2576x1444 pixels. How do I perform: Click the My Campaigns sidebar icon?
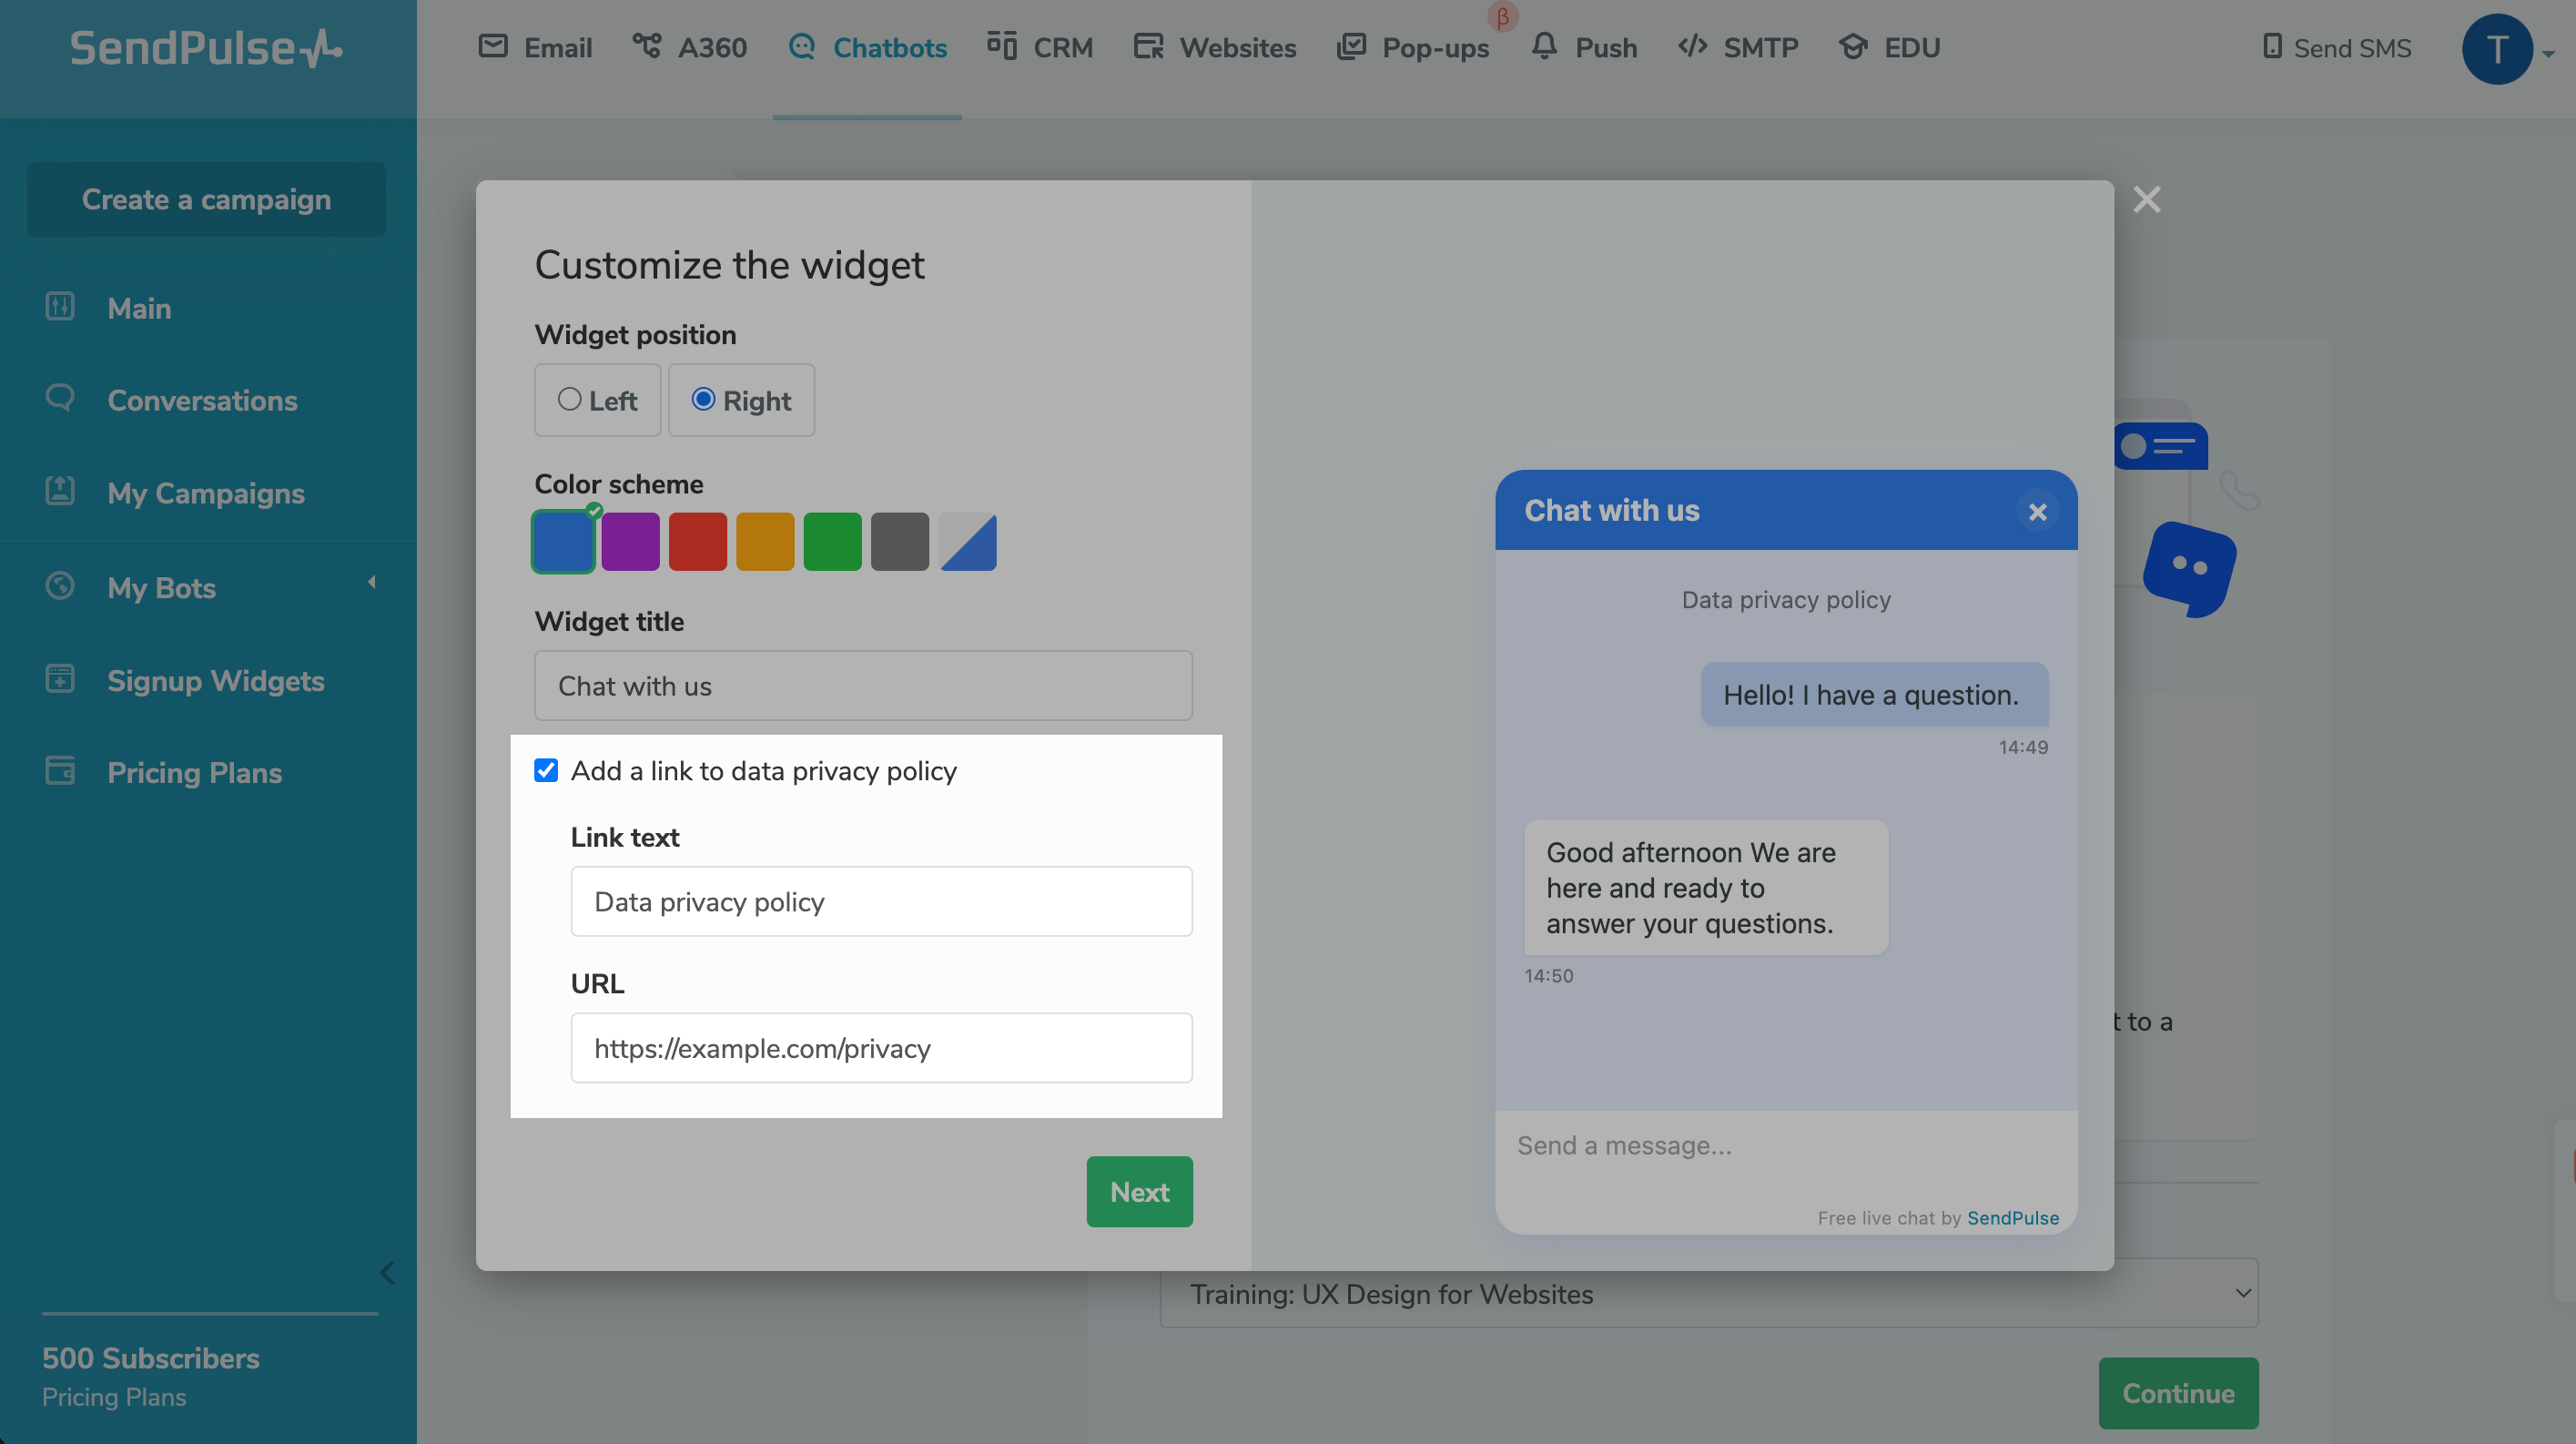60,491
